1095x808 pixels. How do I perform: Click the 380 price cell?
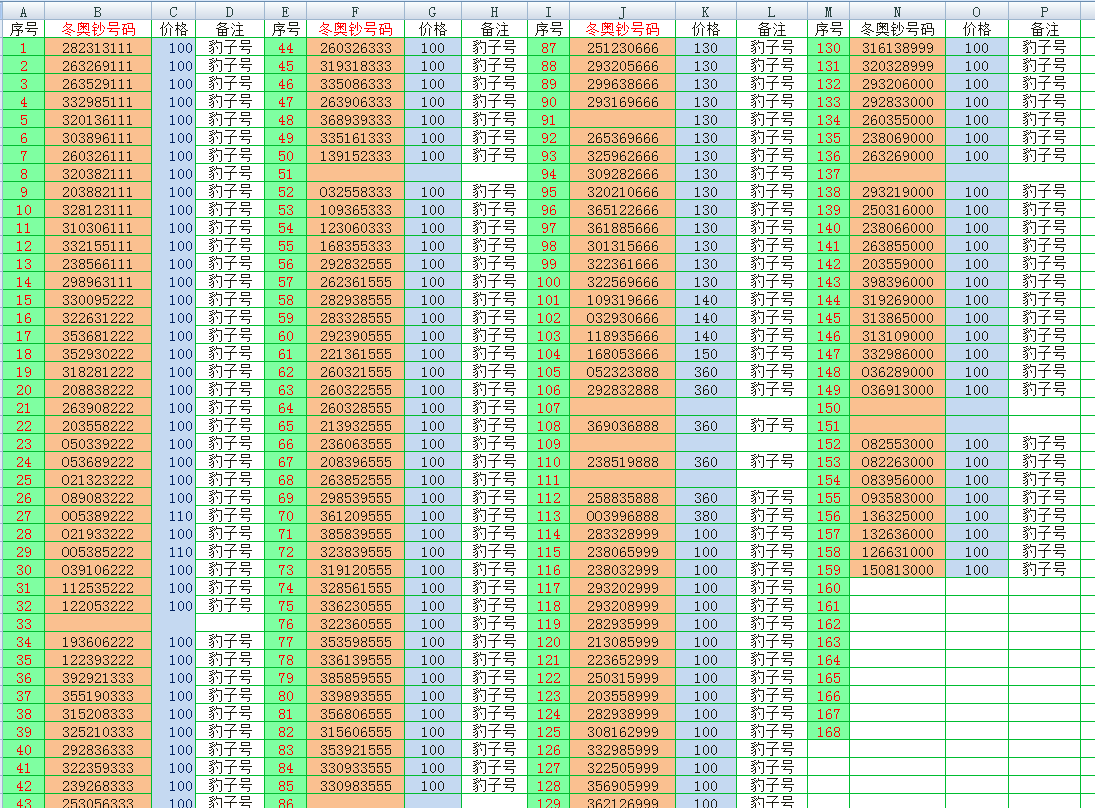705,516
